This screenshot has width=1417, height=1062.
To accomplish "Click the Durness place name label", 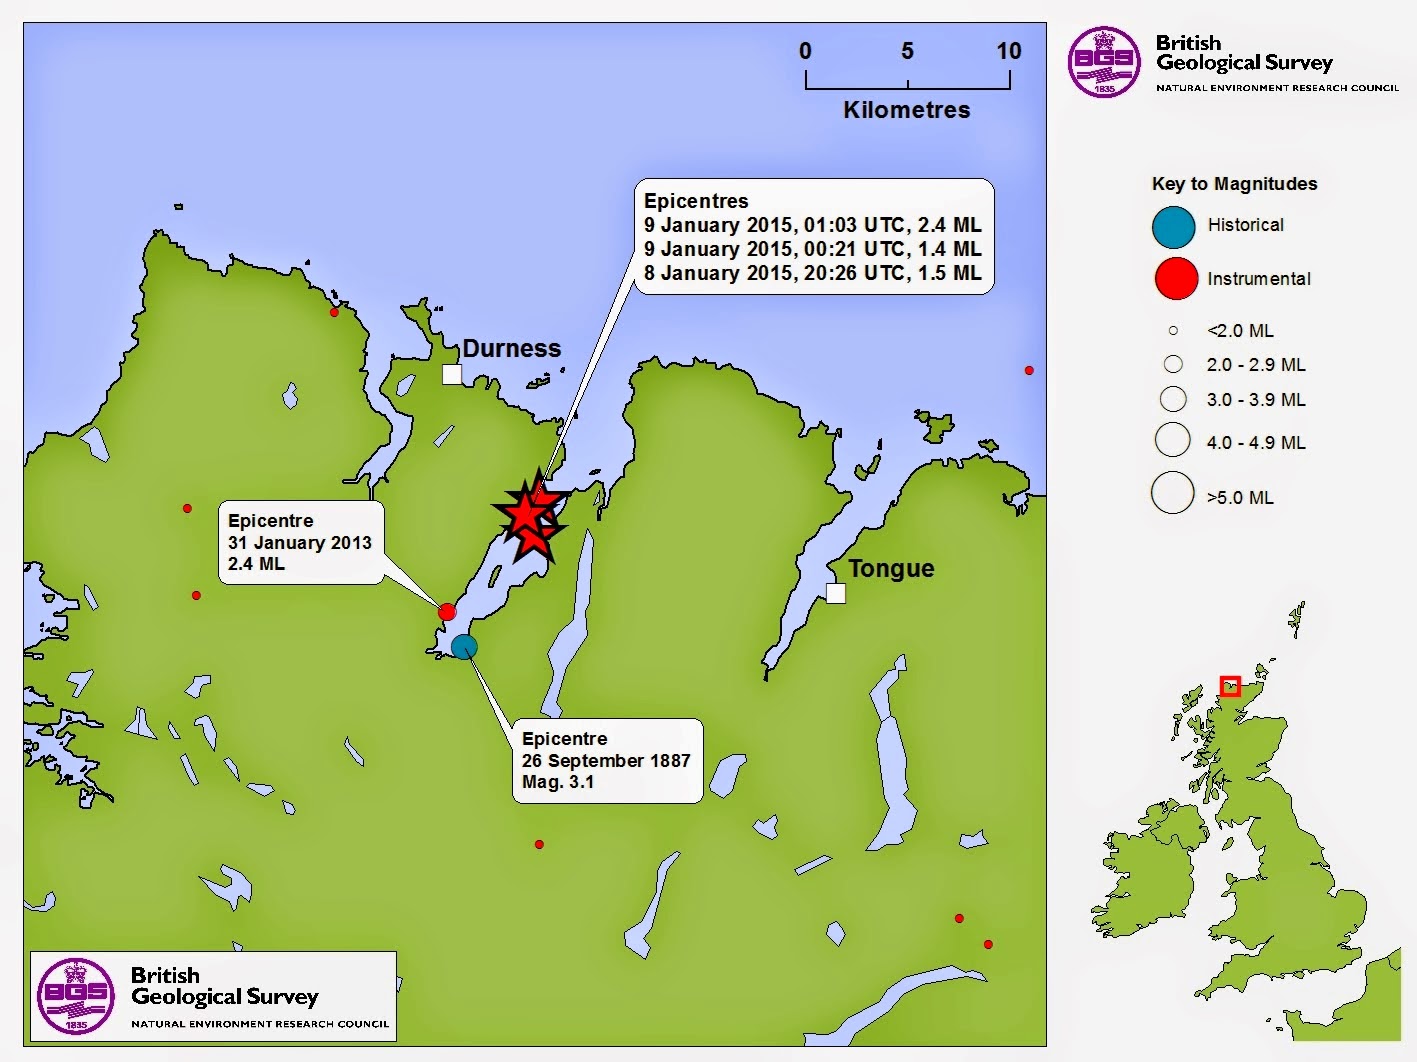I will pos(512,348).
